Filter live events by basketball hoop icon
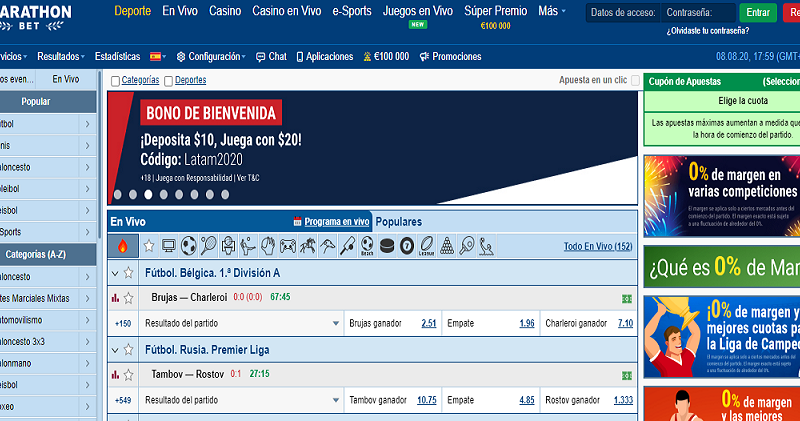 pos(228,246)
